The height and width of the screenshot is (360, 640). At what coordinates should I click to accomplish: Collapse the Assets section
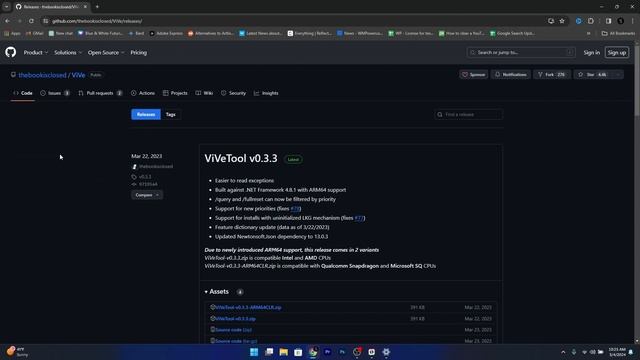tap(217, 291)
